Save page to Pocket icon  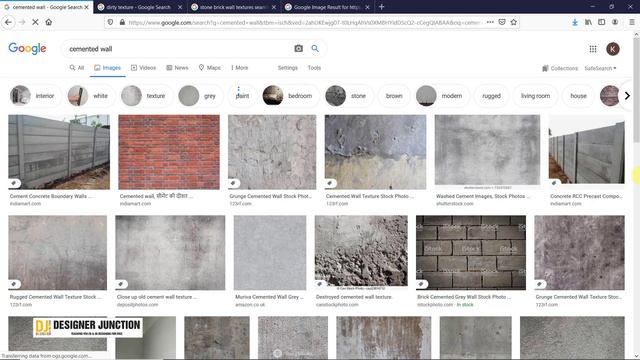502,22
